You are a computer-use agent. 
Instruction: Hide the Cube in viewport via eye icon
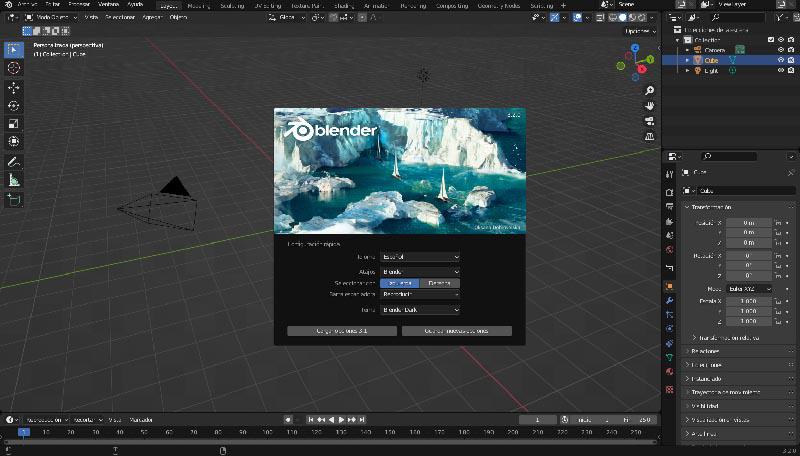click(781, 60)
